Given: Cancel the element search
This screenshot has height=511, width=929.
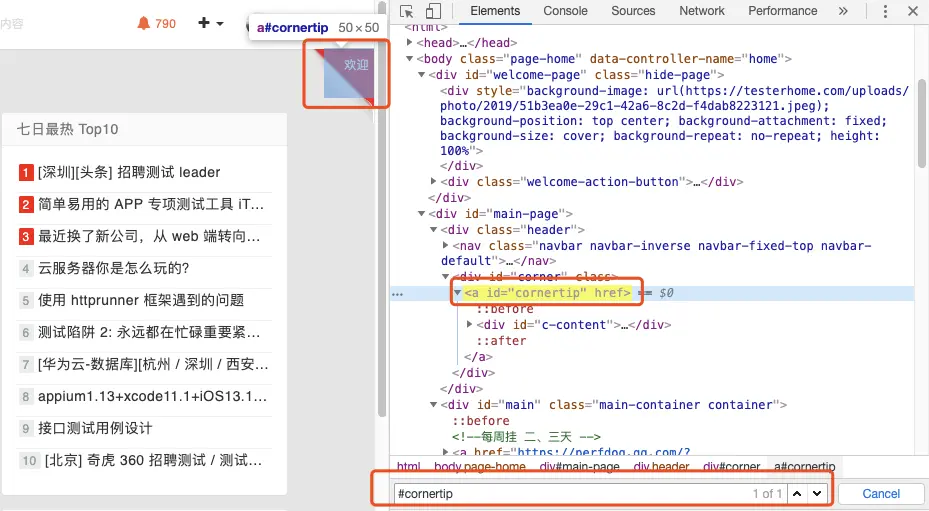Looking at the screenshot, I should [880, 494].
